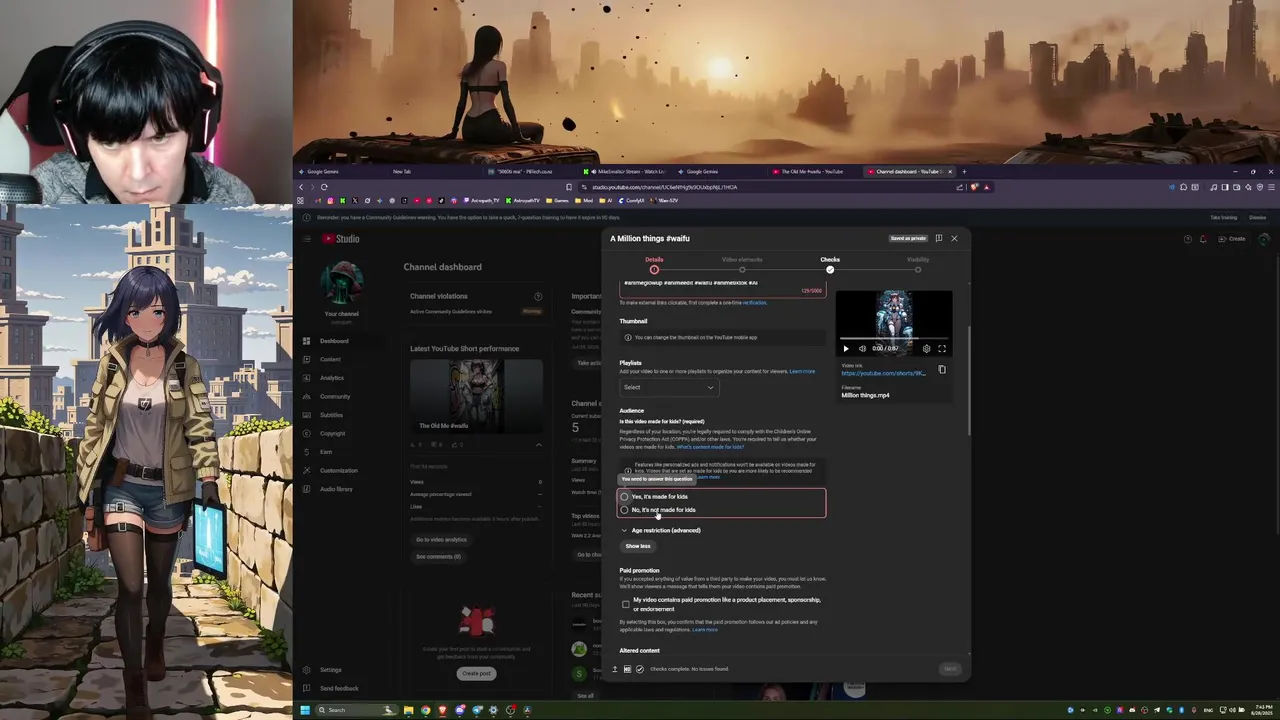The height and width of the screenshot is (720, 1280).
Task: Open File Explorer from the taskbar
Action: click(408, 710)
